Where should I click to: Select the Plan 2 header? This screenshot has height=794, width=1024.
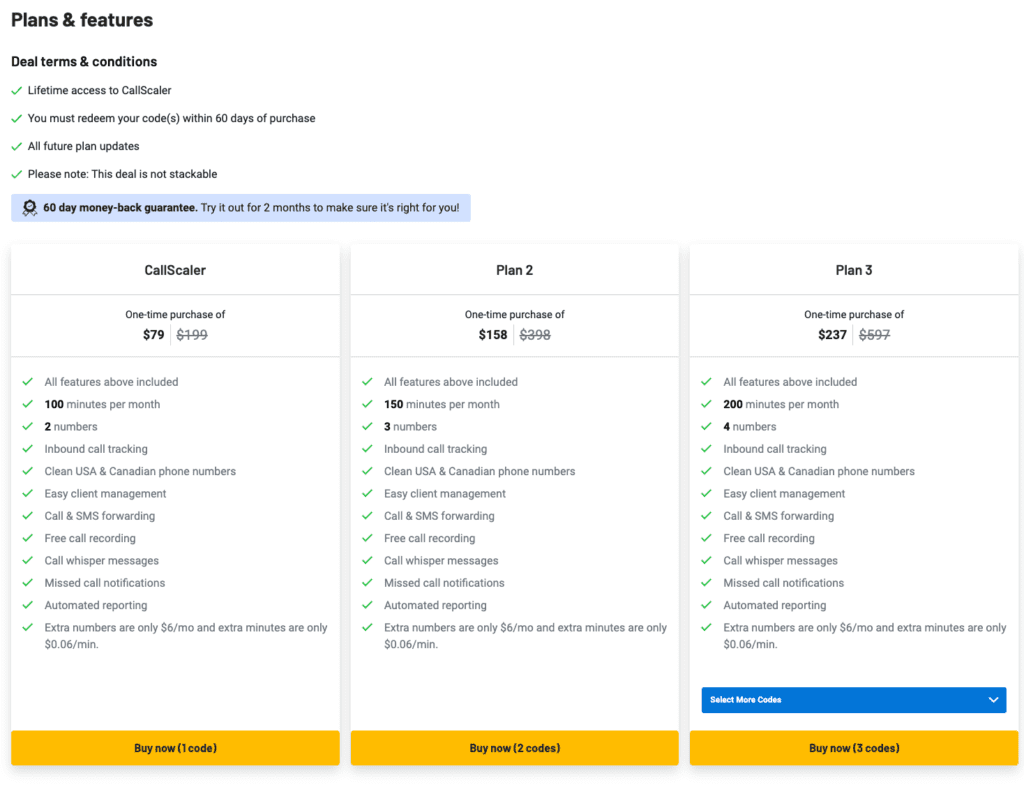tap(515, 270)
